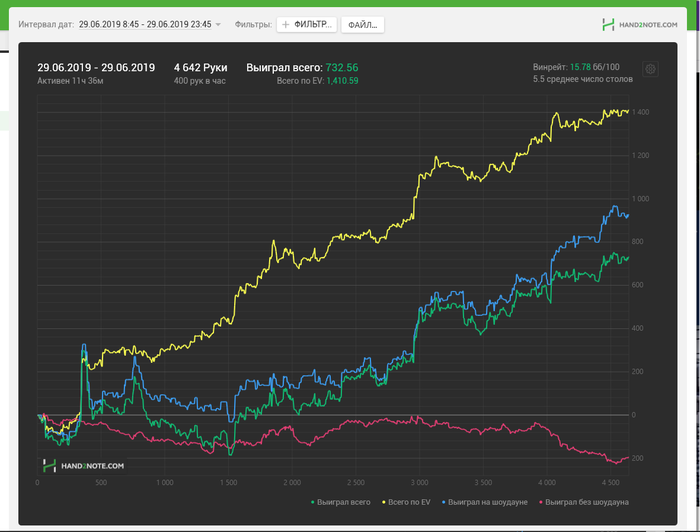Click the pink dot next to Выиграл без шоудауна
This screenshot has height=532, width=700.
click(541, 503)
